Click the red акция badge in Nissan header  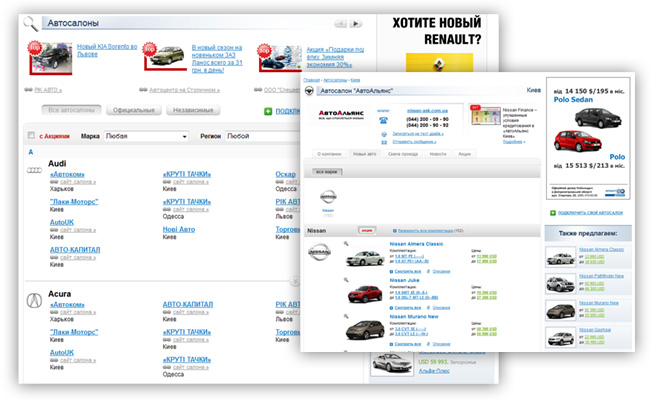367,230
